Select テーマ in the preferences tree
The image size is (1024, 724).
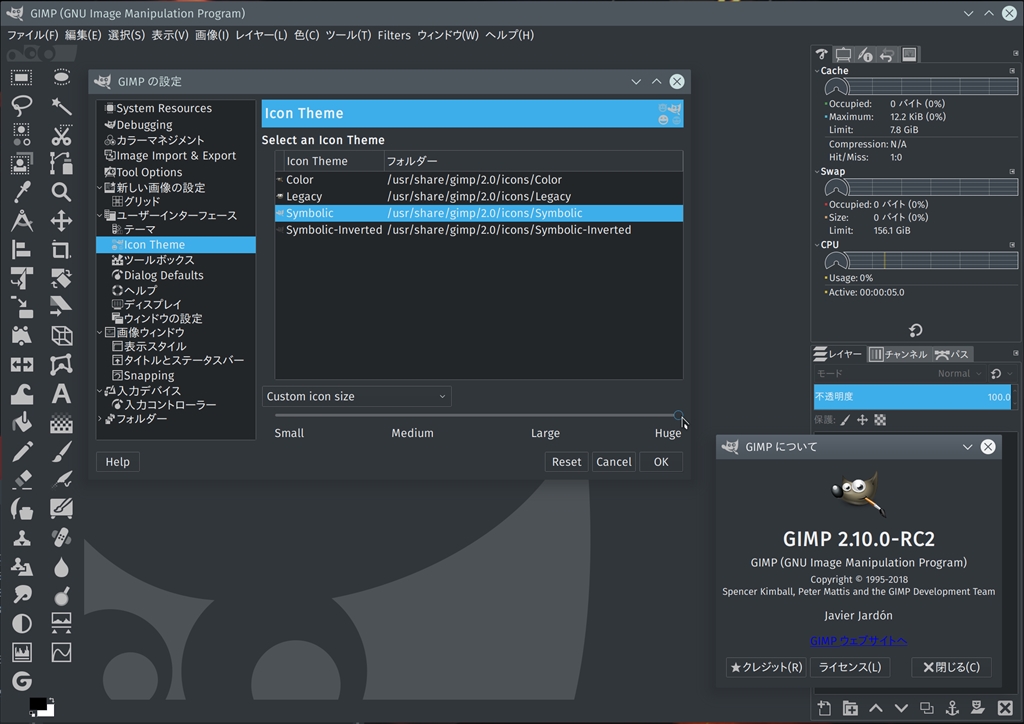pyautogui.click(x=139, y=229)
